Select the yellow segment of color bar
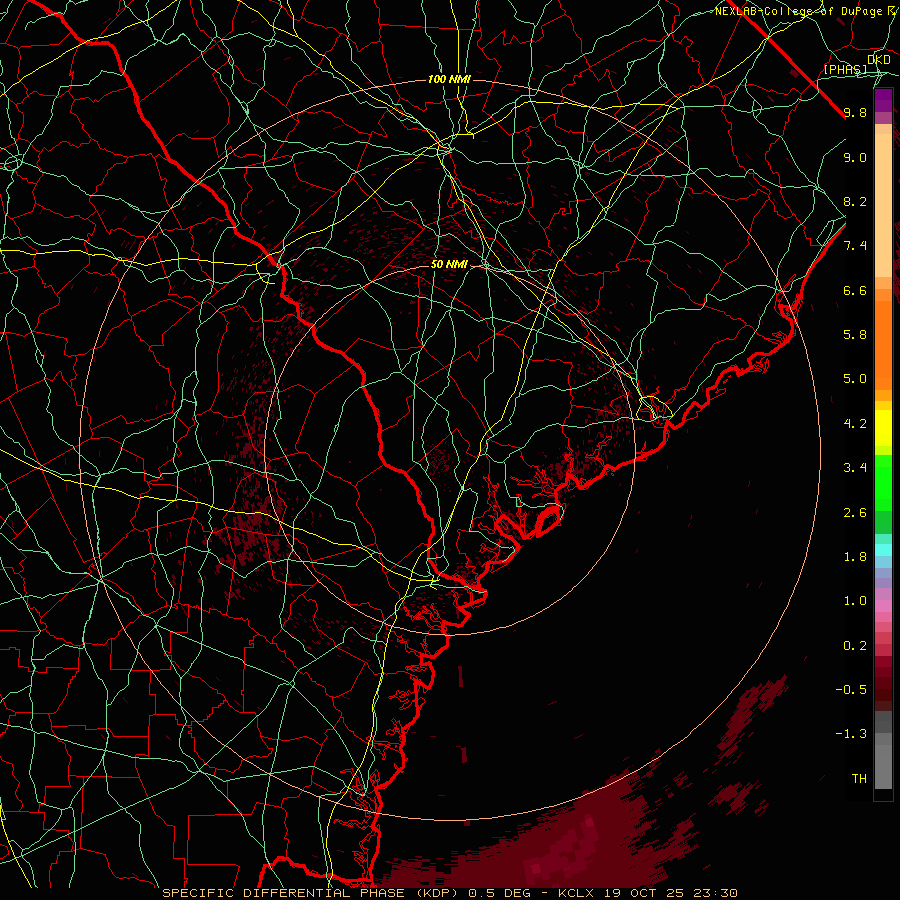This screenshot has width=900, height=900. pos(883,428)
